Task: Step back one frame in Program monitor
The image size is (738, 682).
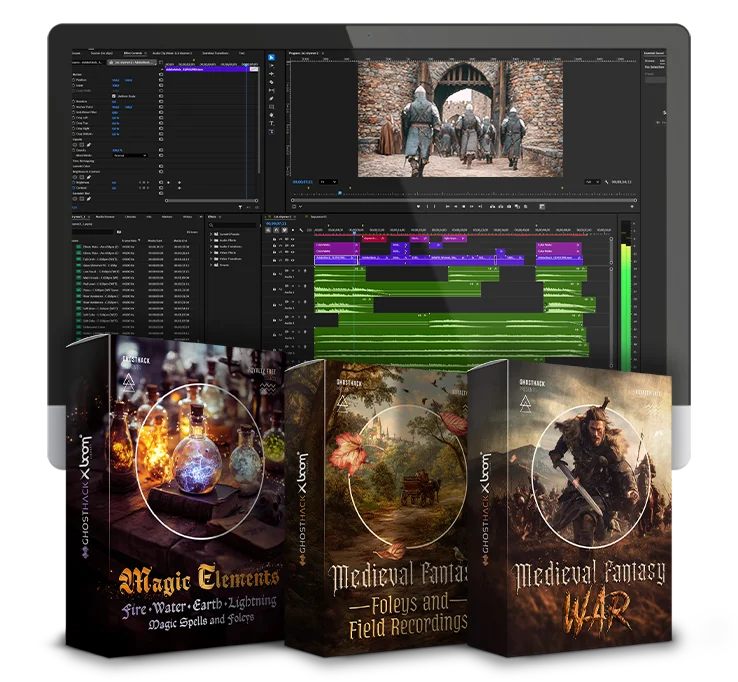Action: coord(455,207)
